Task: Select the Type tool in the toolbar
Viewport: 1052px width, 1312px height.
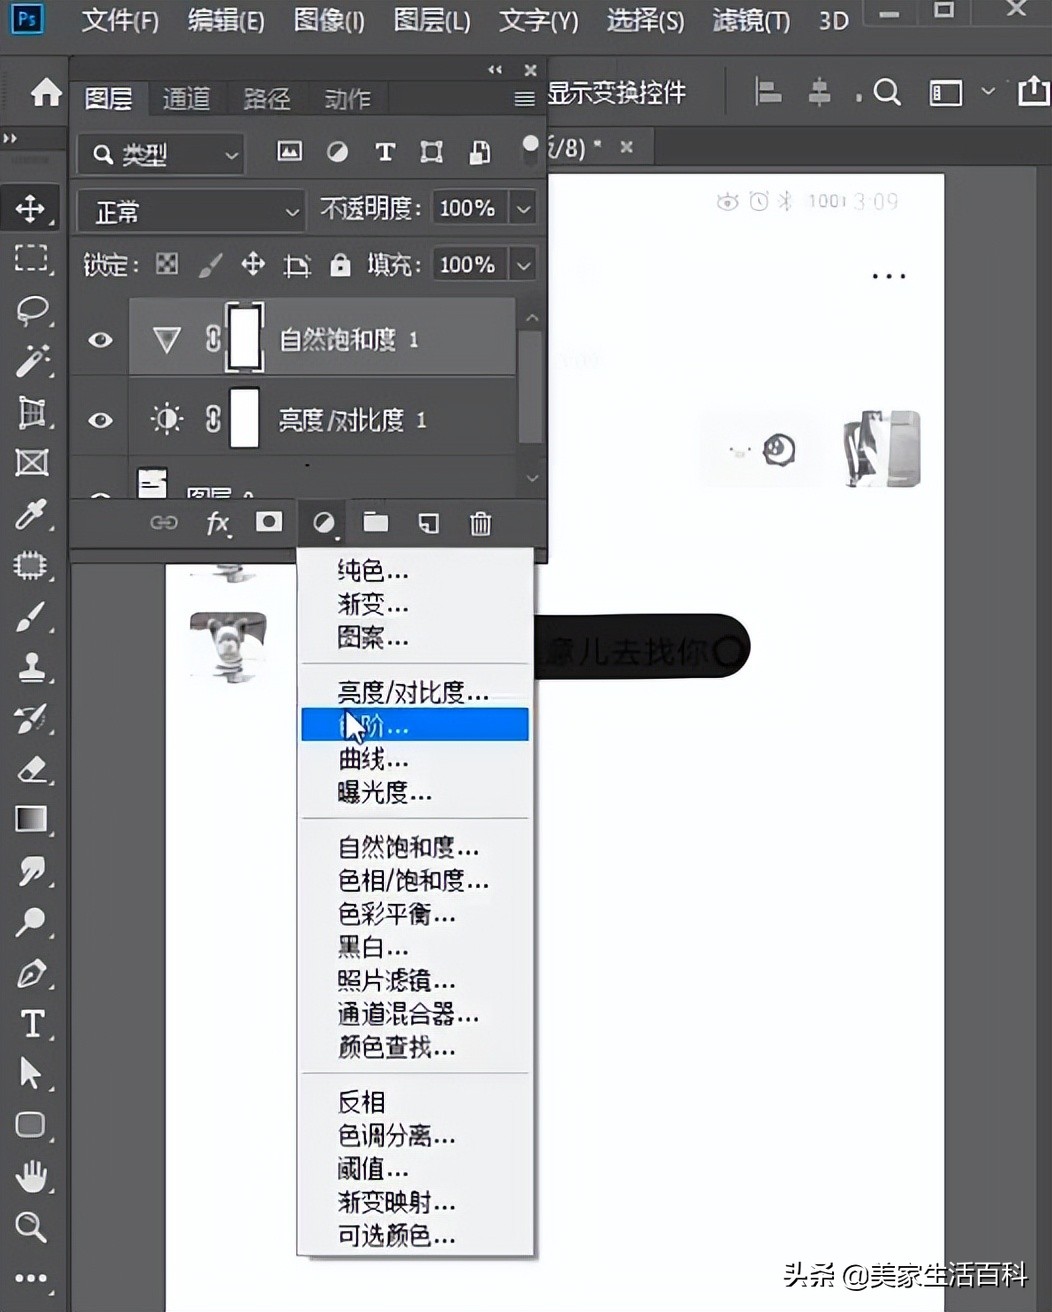Action: [31, 1023]
